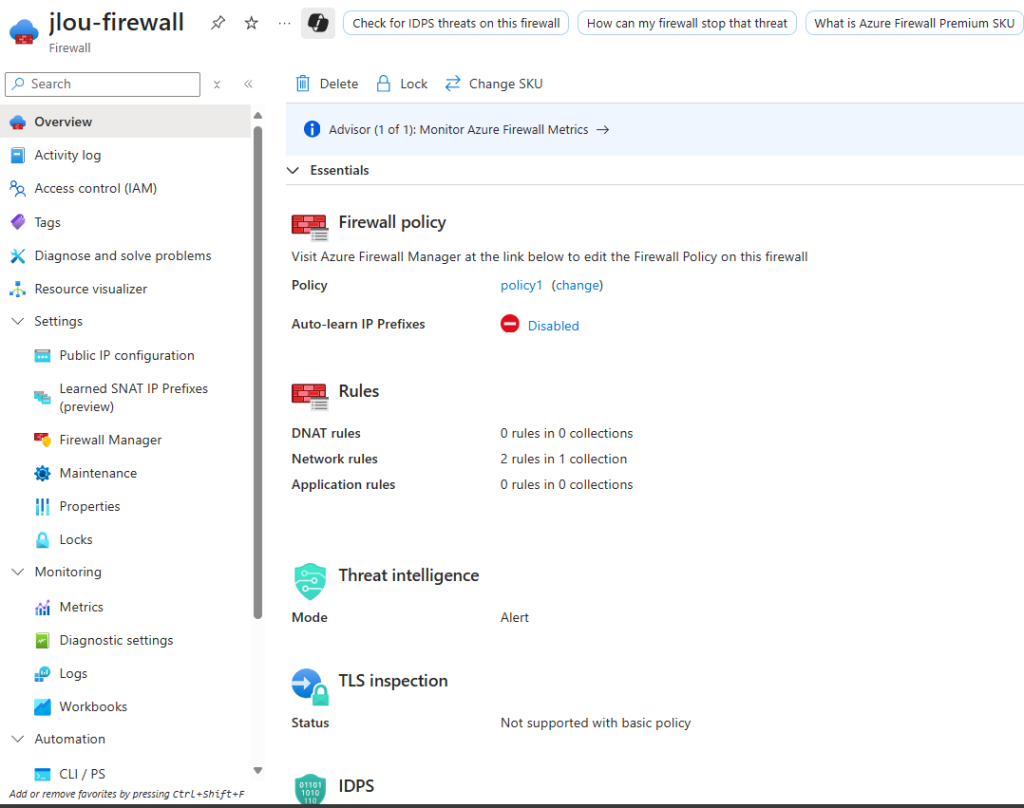
Task: Click the Diagnose and solve problems icon
Action: click(18, 256)
